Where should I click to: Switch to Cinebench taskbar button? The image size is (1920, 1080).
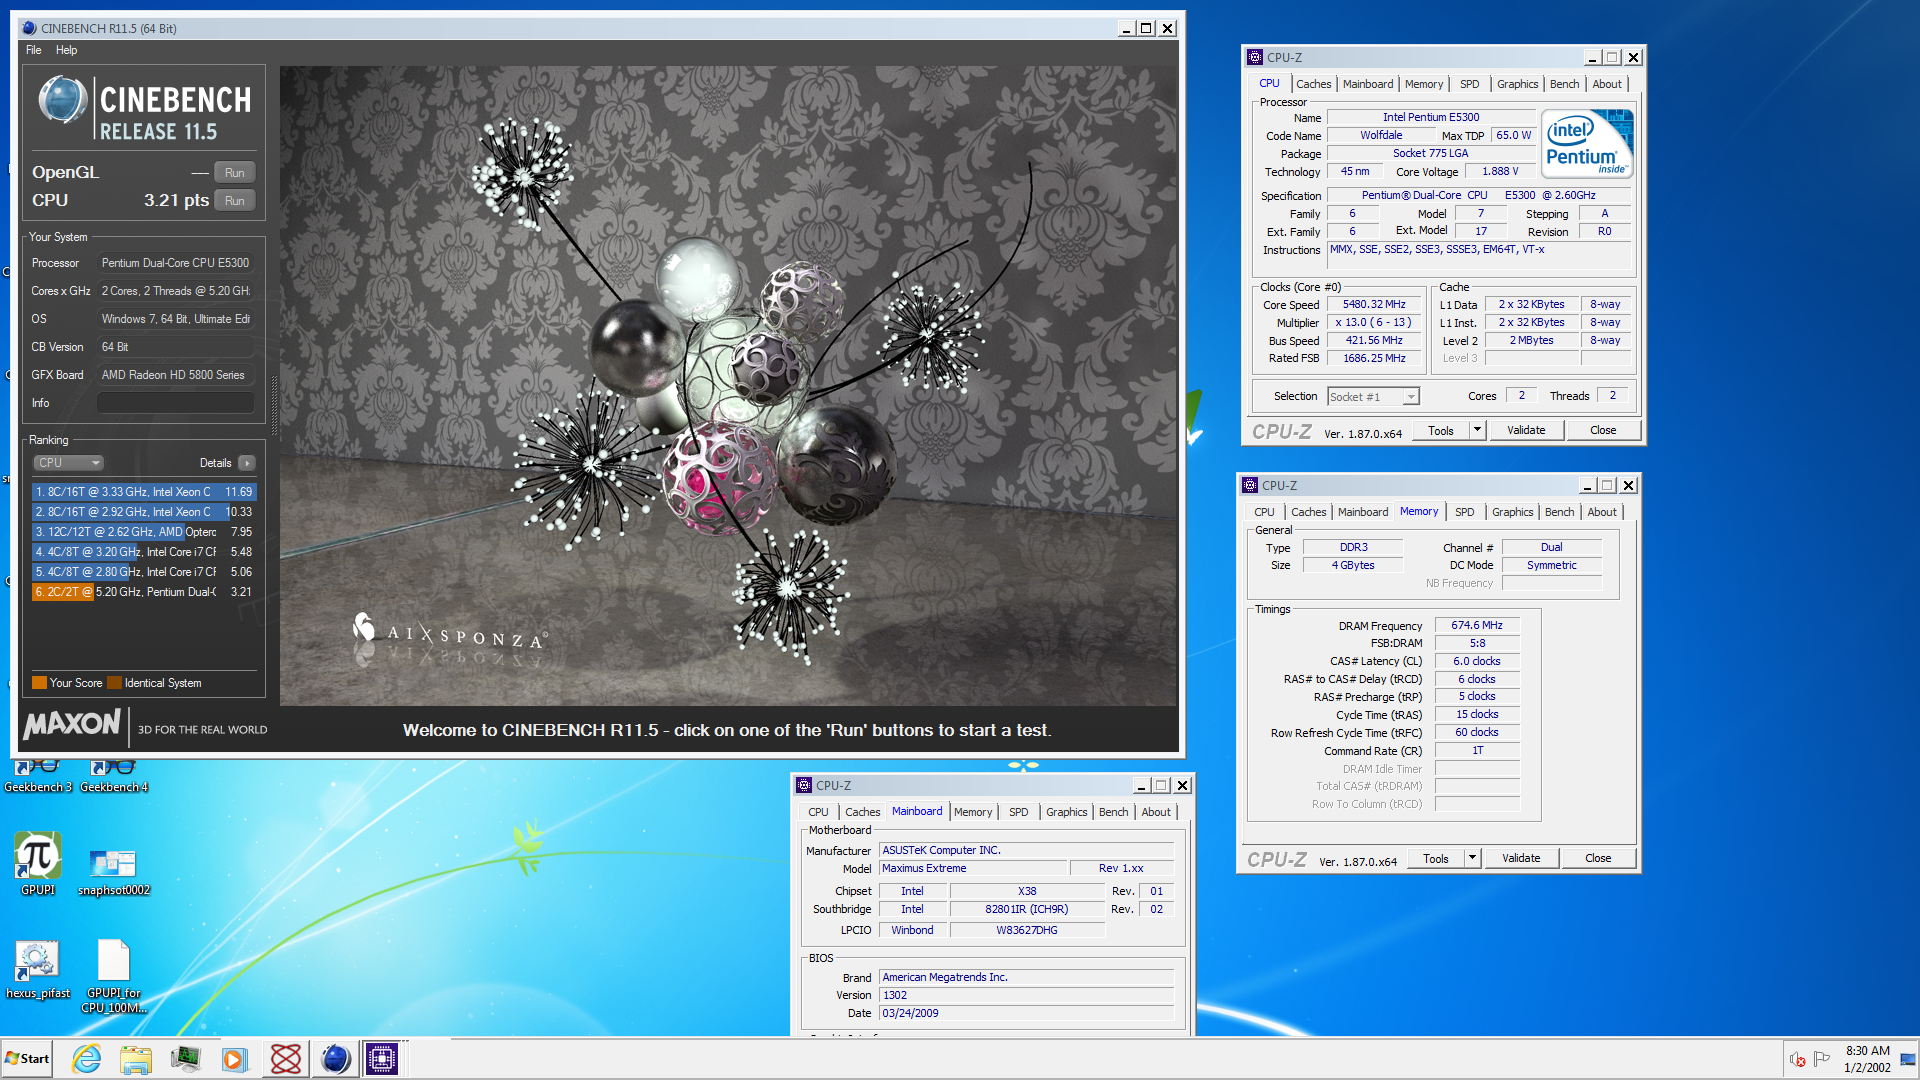click(x=335, y=1058)
